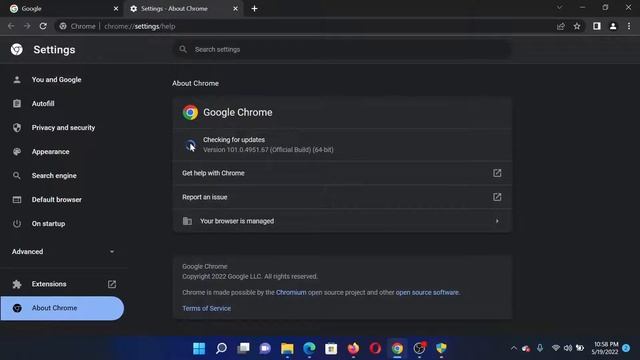640x360 pixels.
Task: Click Extensions external link icon
Action: (112, 284)
